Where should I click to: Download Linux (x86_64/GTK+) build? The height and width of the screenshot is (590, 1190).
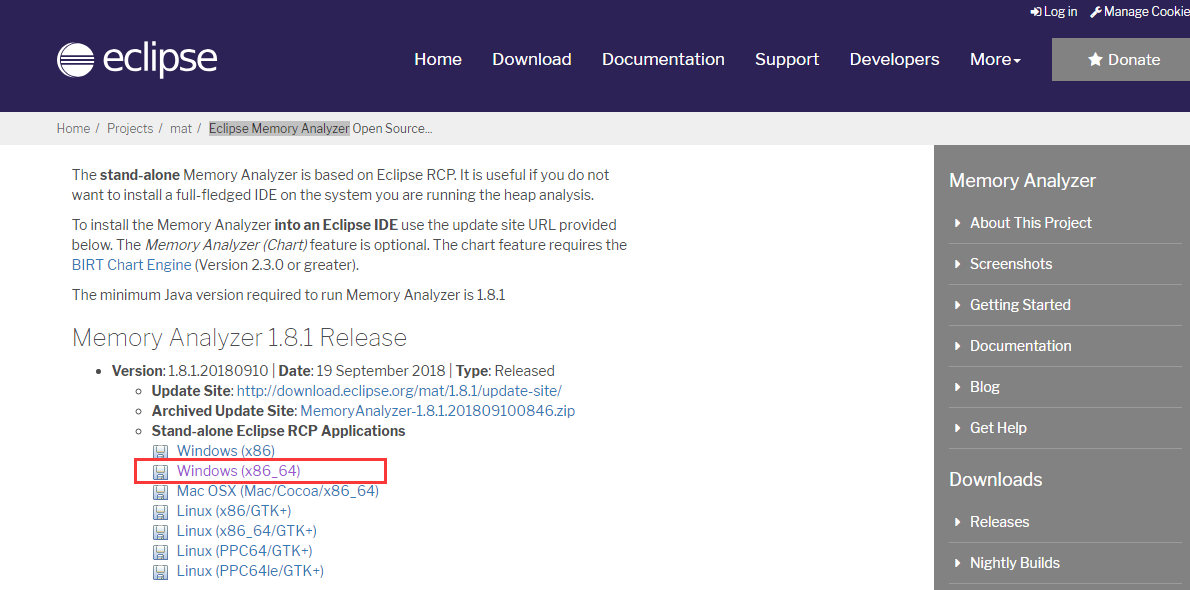(247, 530)
